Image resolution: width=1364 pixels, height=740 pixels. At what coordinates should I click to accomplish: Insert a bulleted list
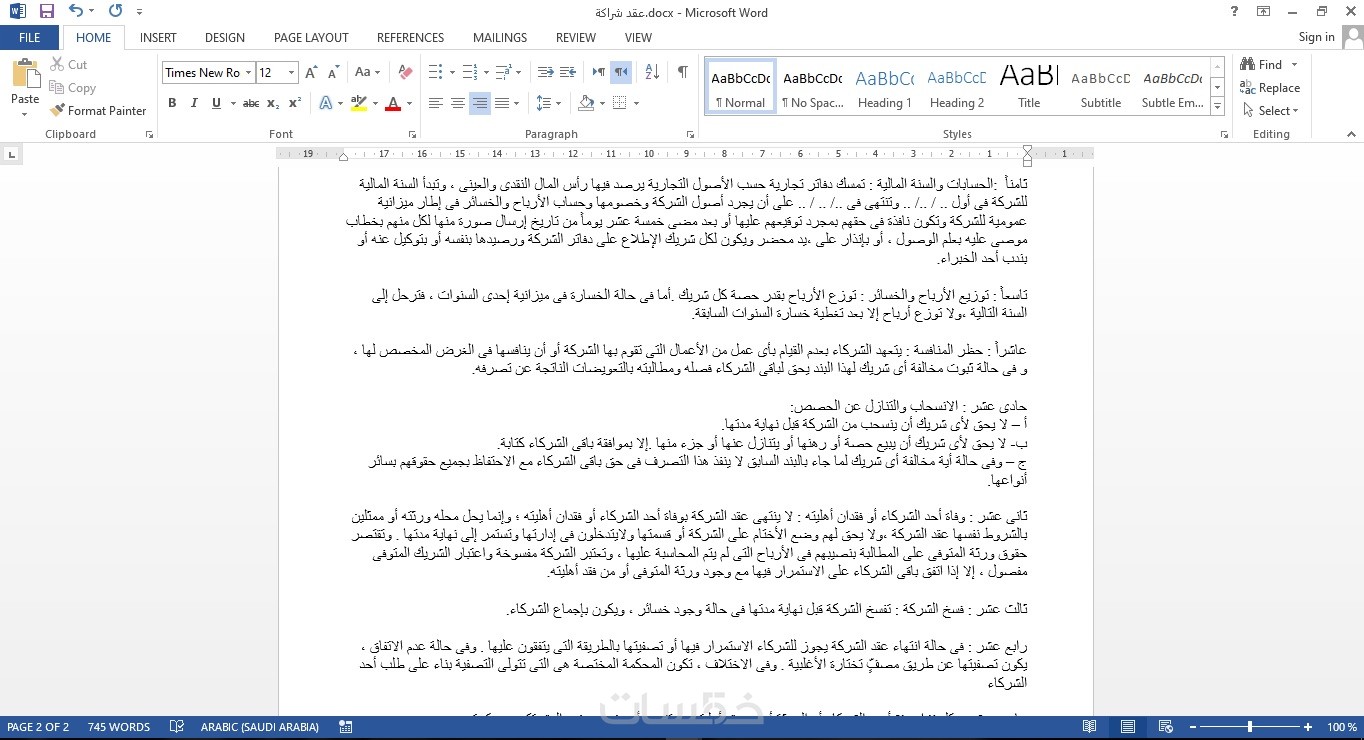tap(435, 72)
